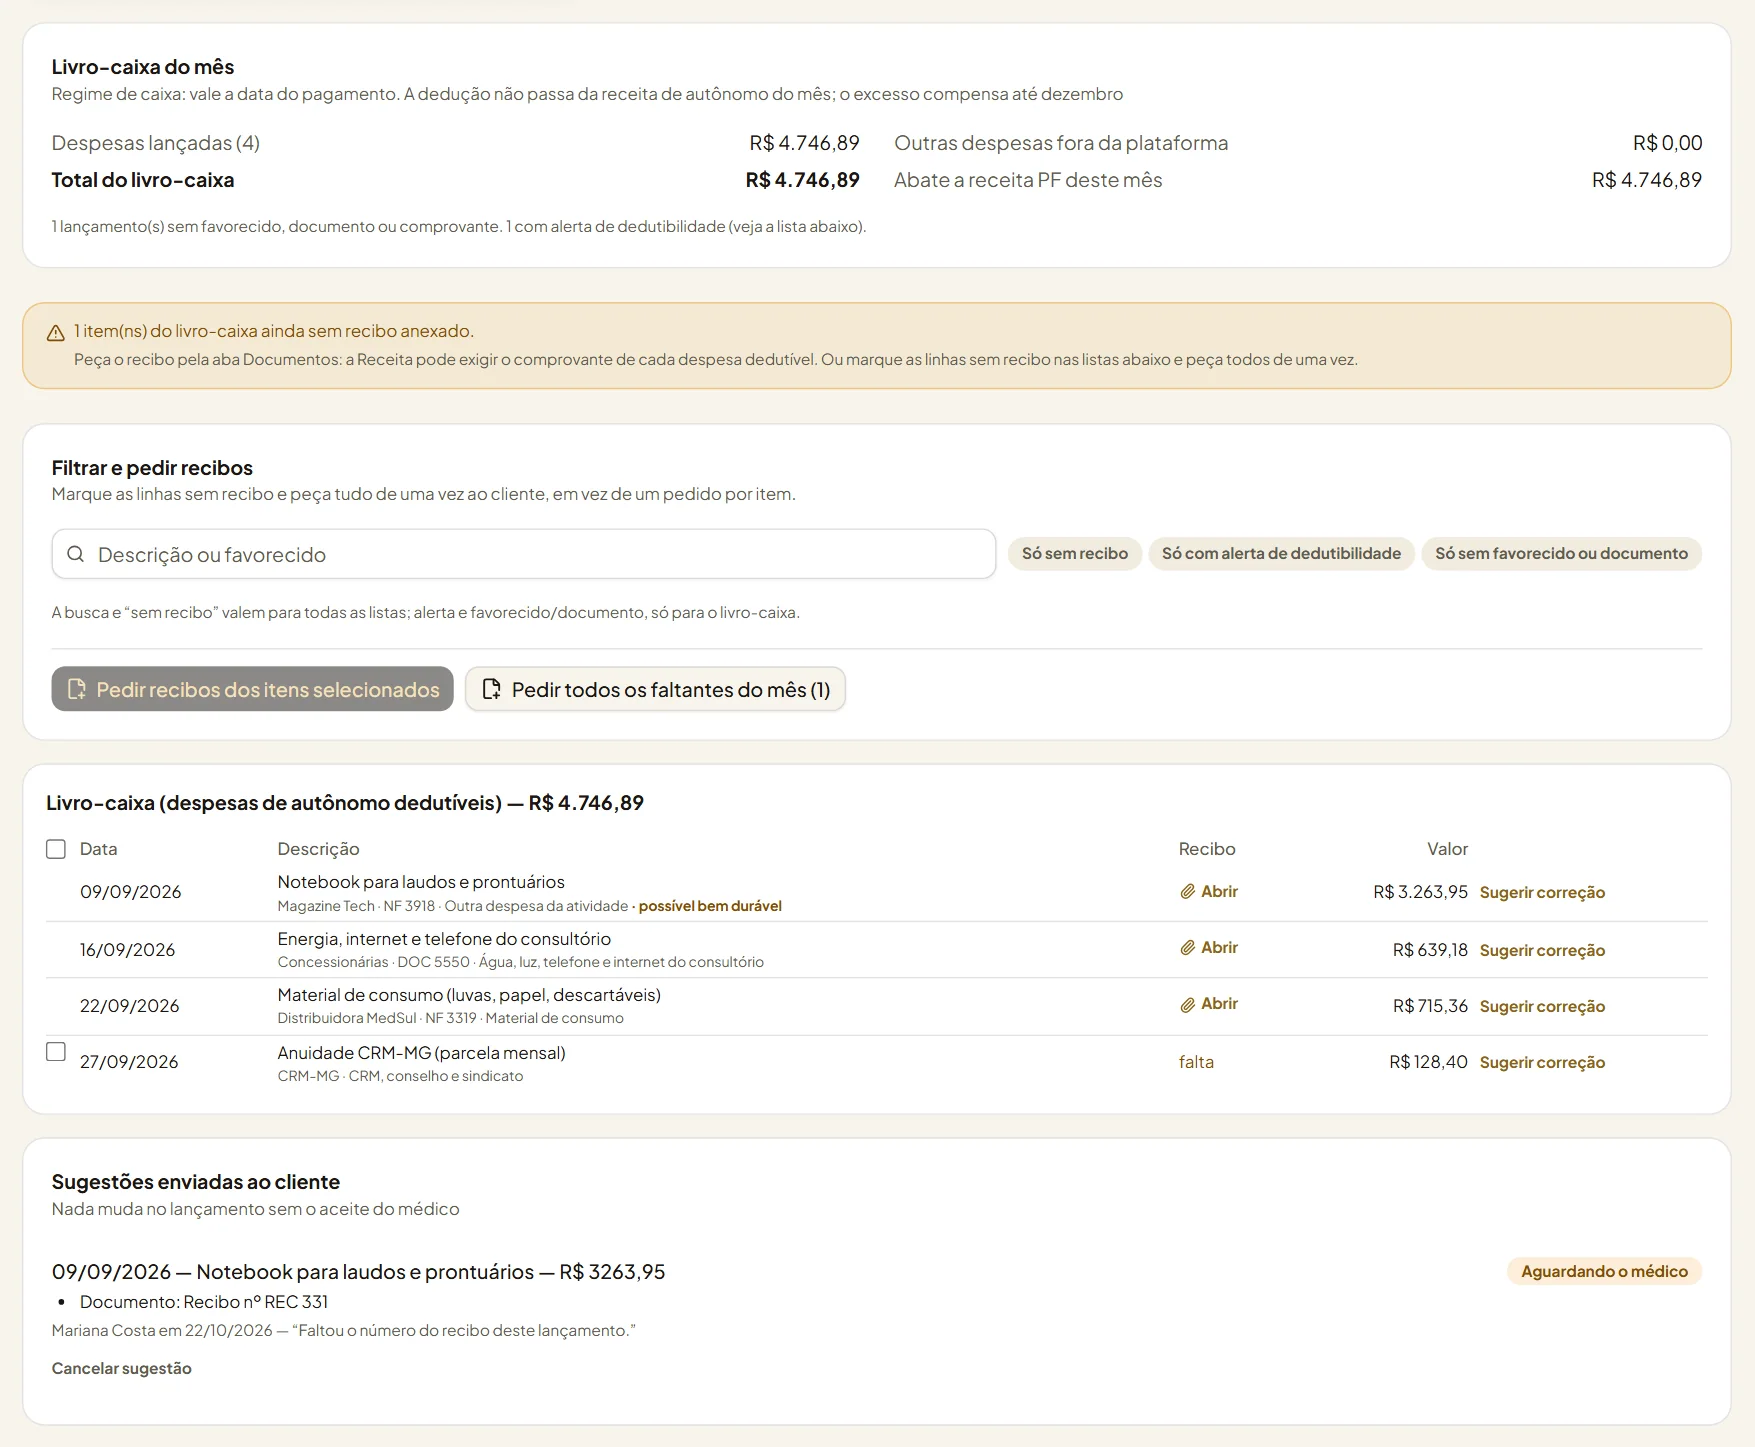Image resolution: width=1755 pixels, height=1447 pixels.
Task: Click the date 22/09/2026
Action: pyautogui.click(x=130, y=1006)
